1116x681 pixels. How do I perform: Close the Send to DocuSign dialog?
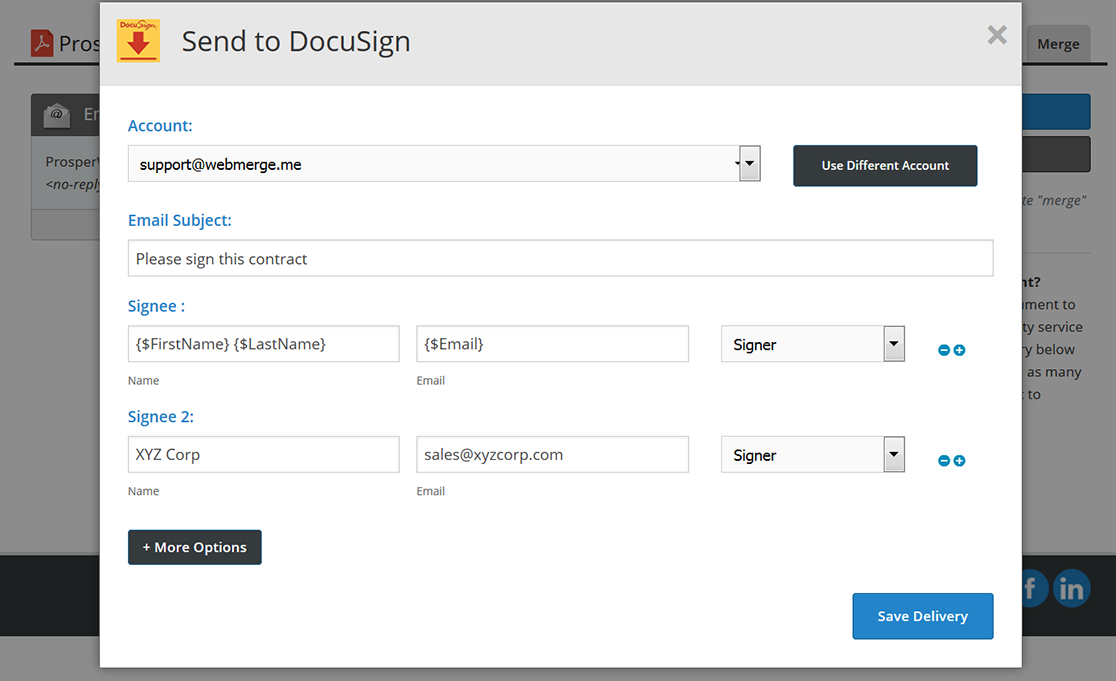click(996, 36)
